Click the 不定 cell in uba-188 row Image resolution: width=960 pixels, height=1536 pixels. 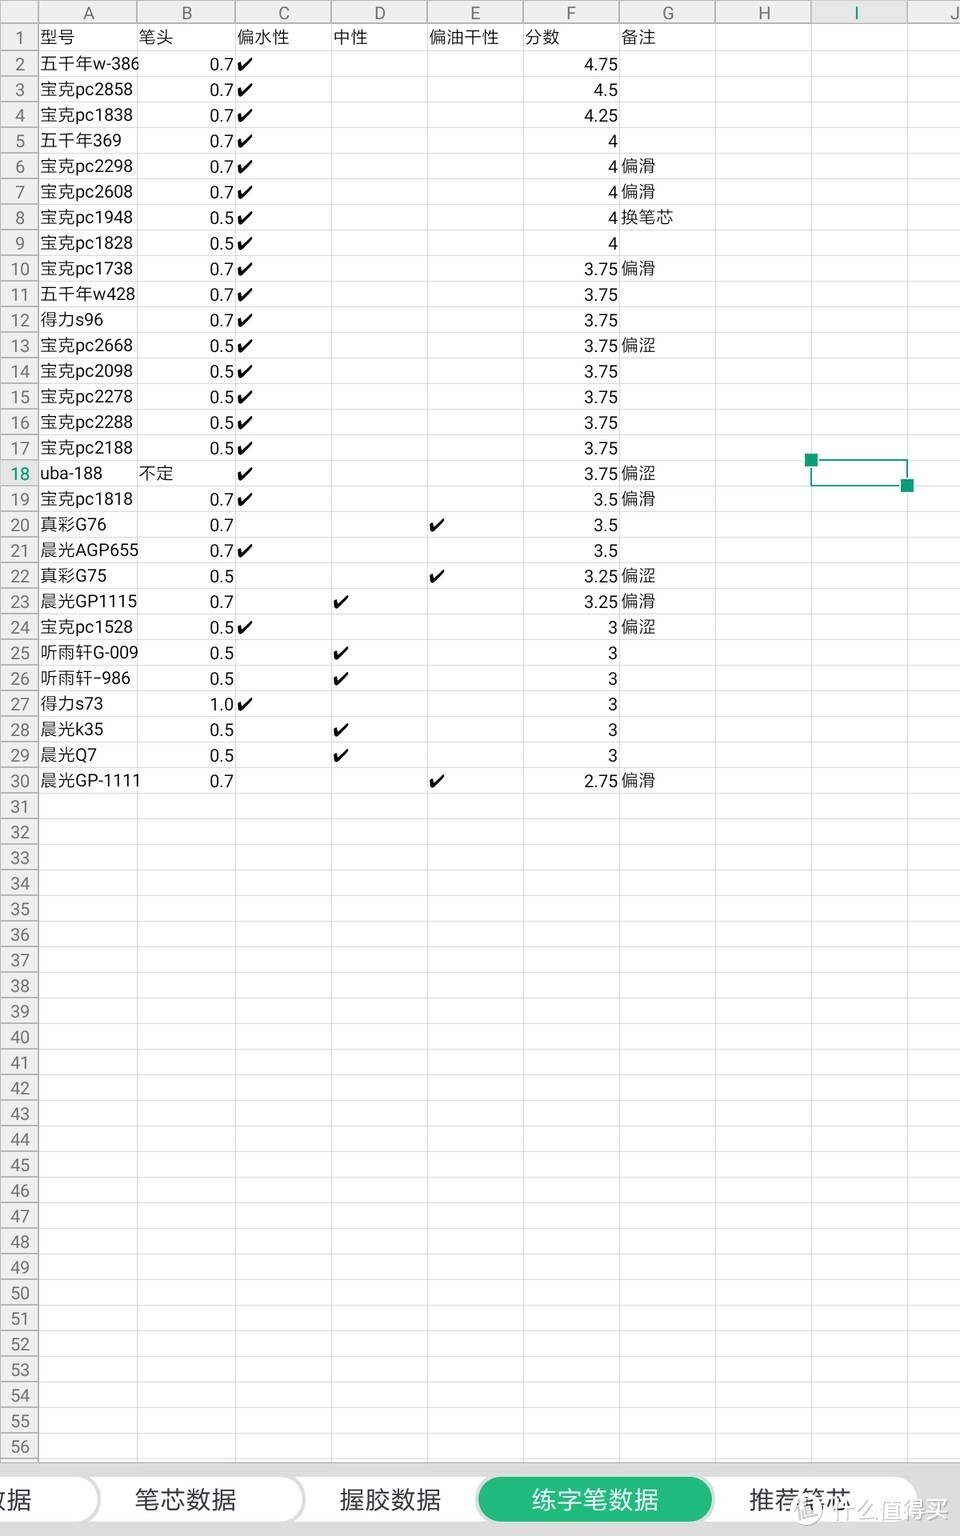click(186, 474)
